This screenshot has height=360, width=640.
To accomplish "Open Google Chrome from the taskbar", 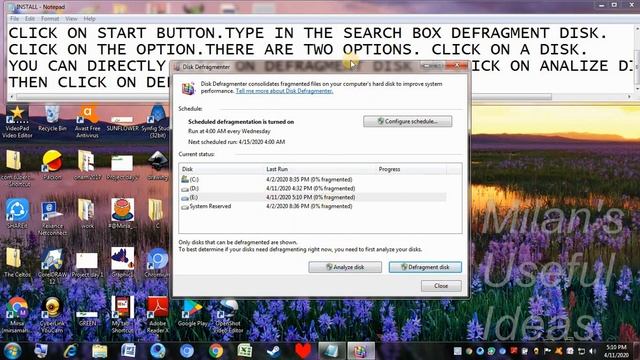I will coord(216,351).
